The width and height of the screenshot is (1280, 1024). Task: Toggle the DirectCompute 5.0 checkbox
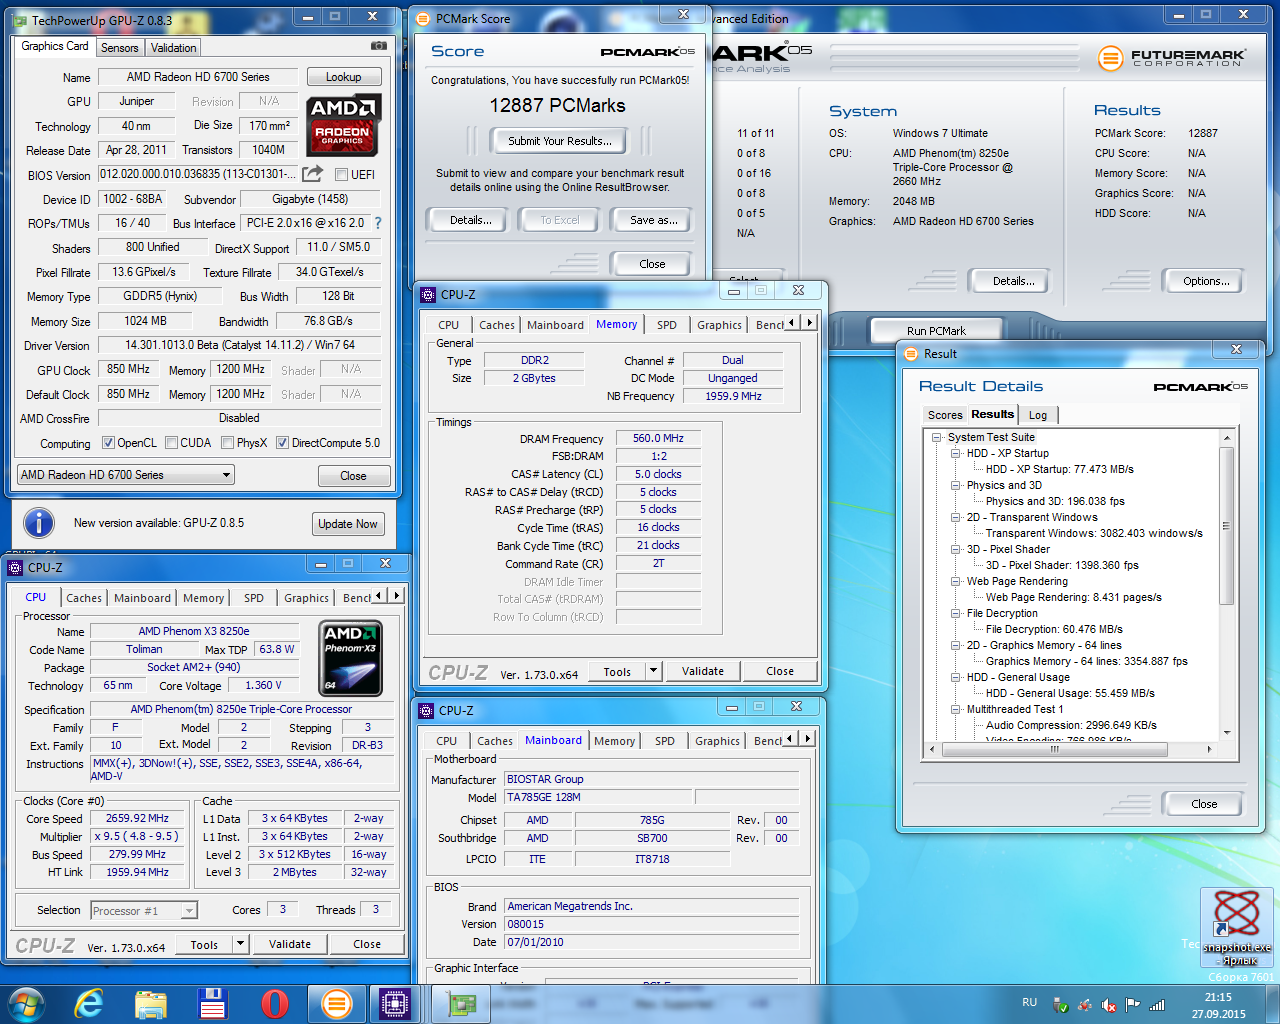pyautogui.click(x=283, y=443)
